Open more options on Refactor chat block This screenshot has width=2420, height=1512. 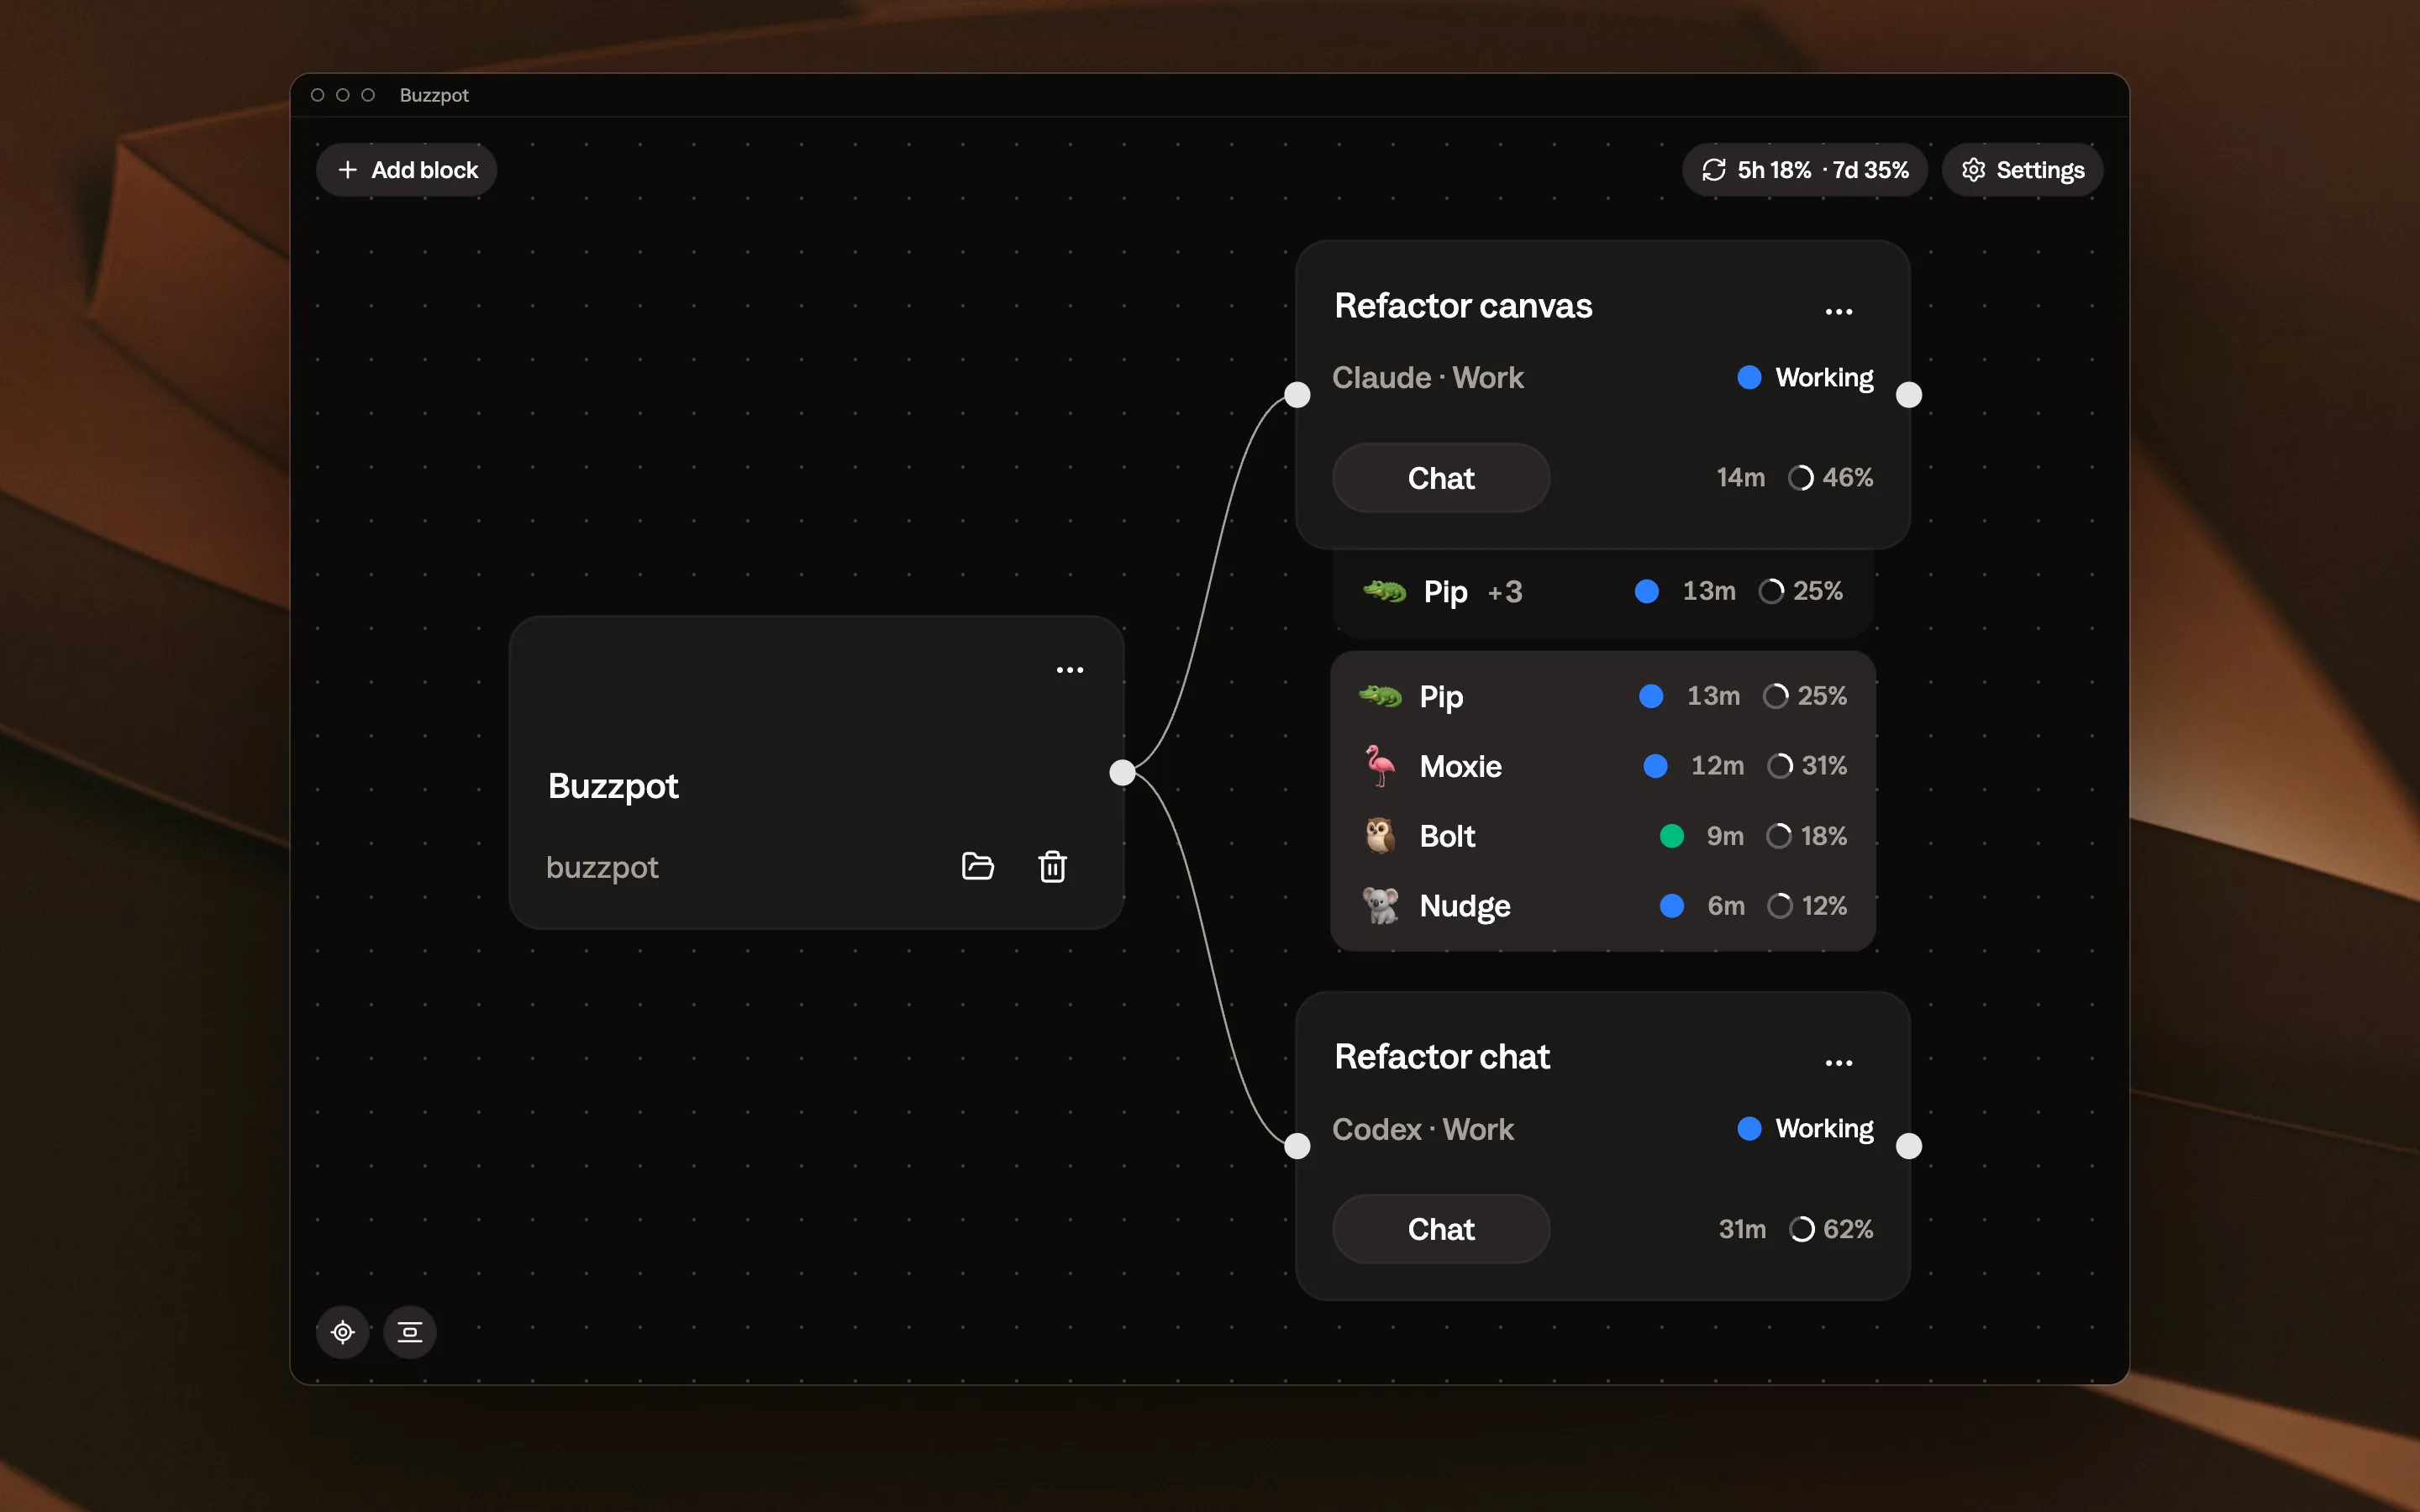coord(1838,1063)
